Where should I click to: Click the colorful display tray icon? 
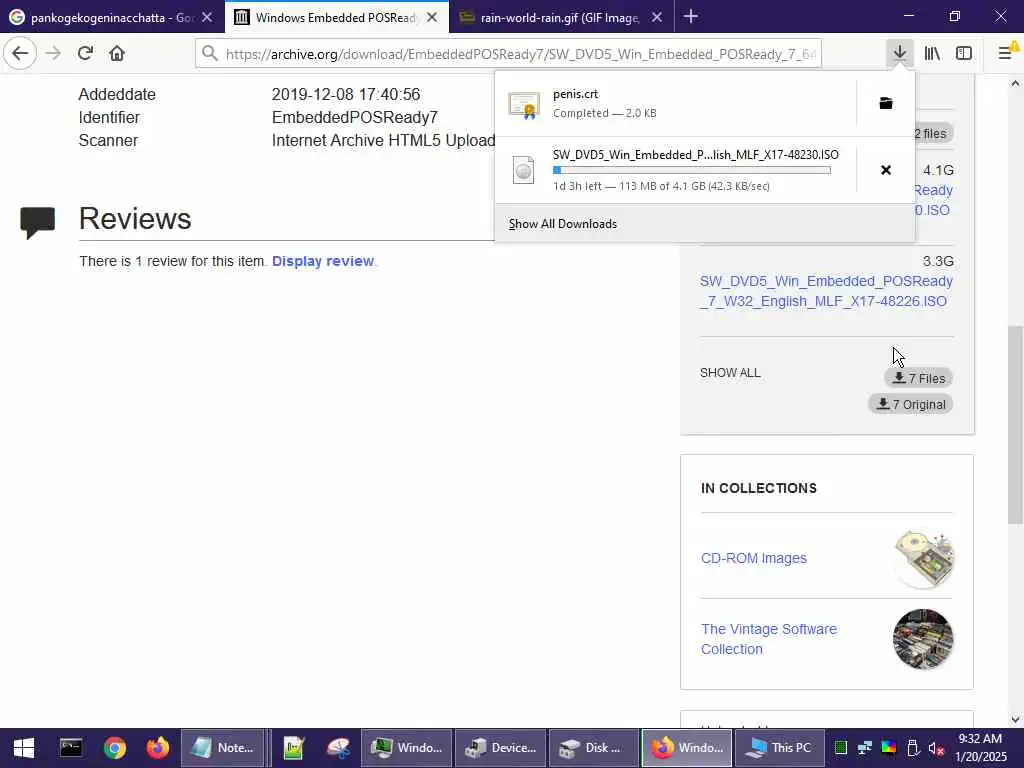(x=889, y=748)
